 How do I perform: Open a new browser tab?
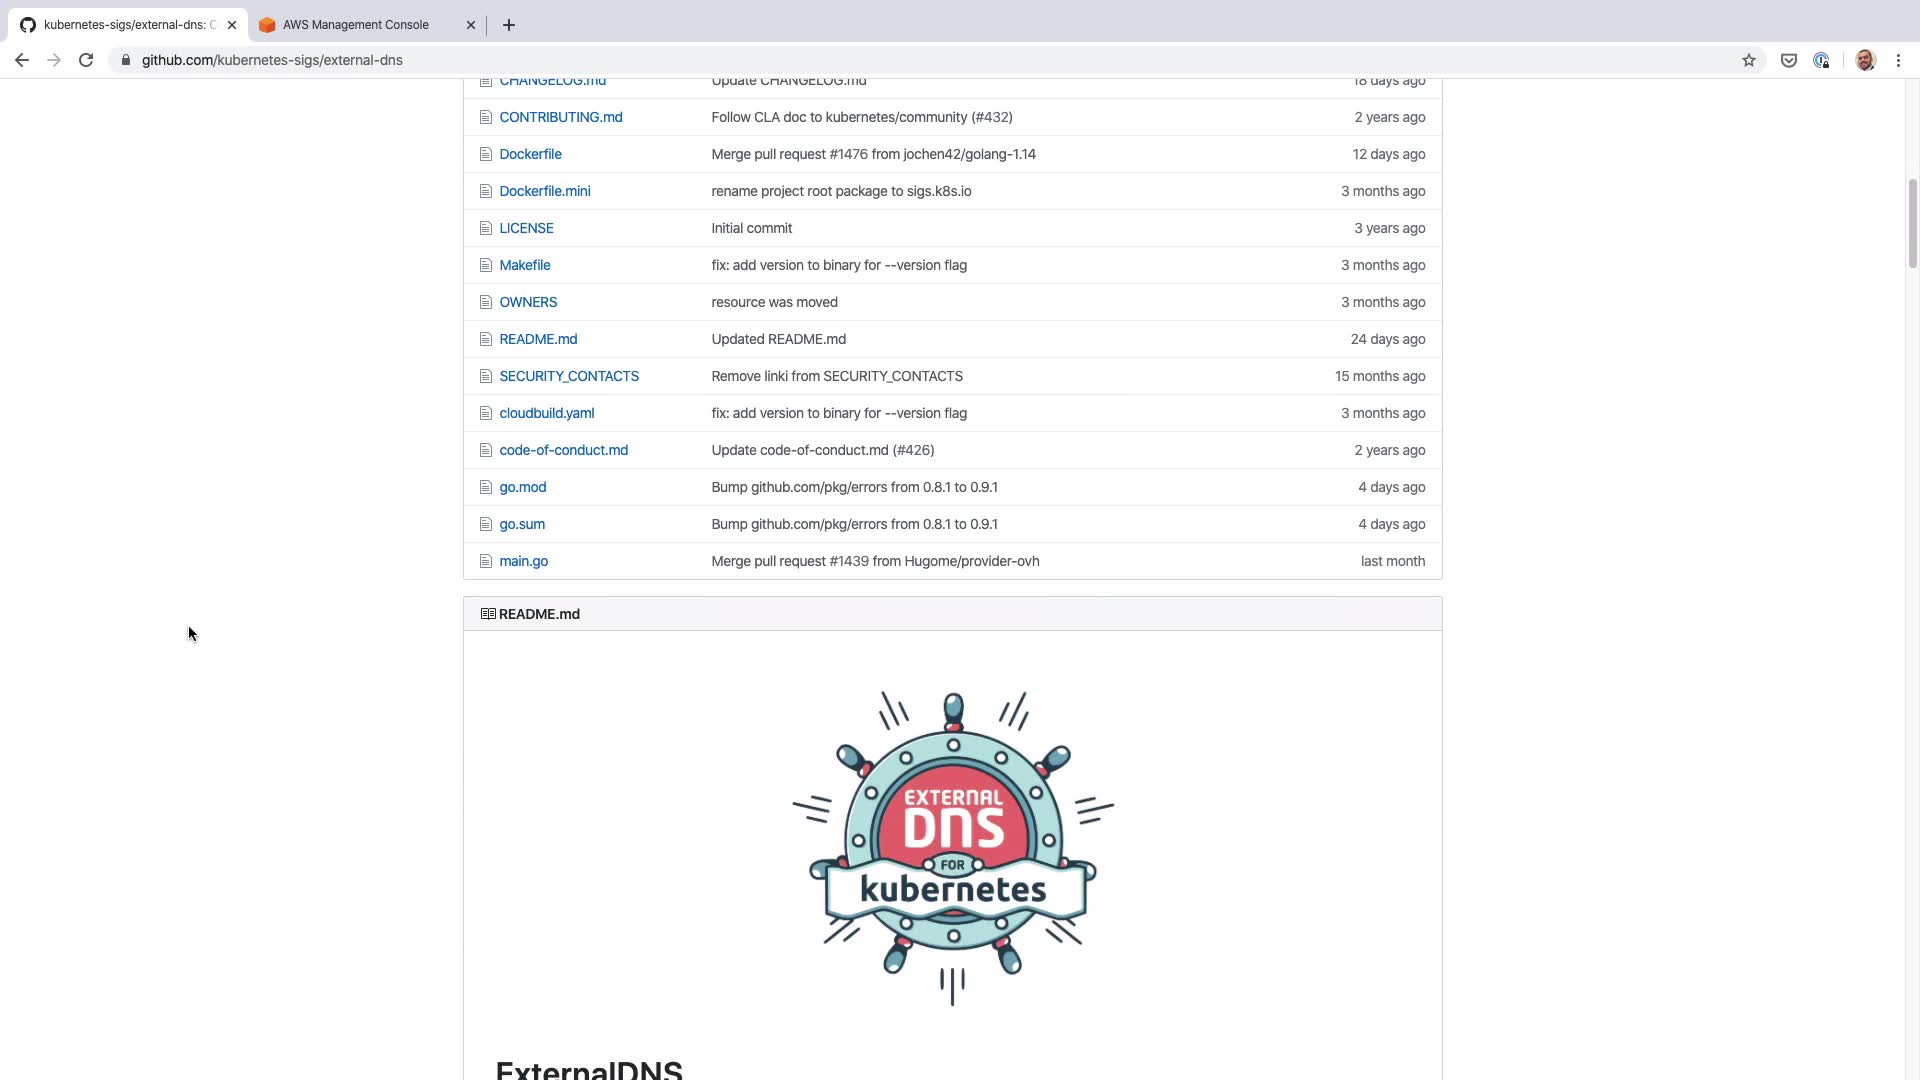tap(509, 25)
